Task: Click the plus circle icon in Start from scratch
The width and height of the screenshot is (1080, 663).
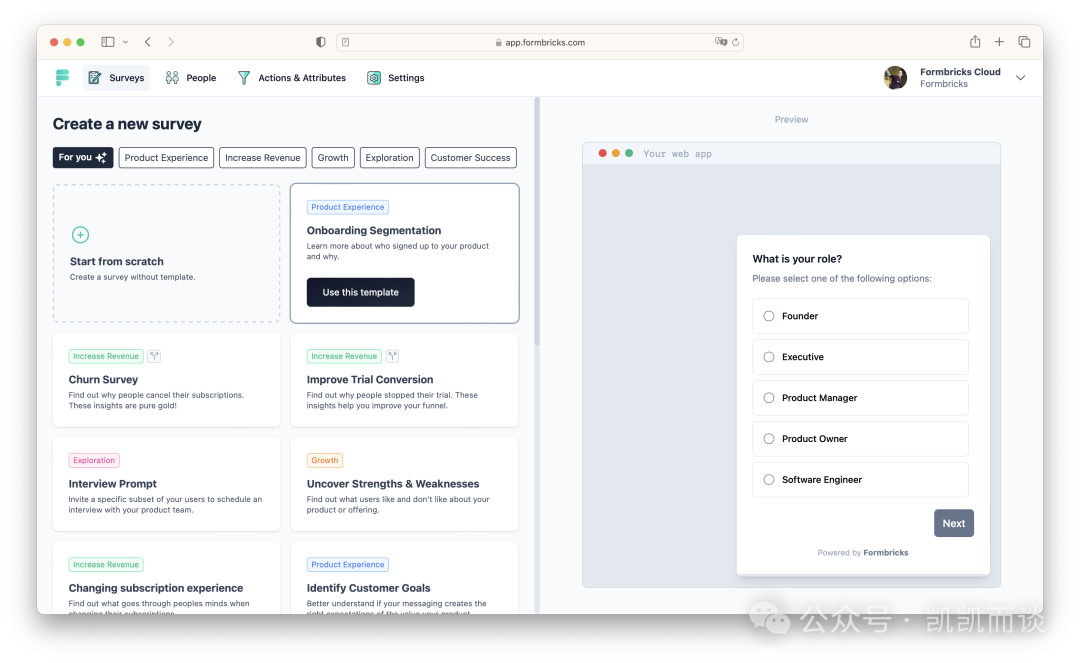Action: [81, 235]
